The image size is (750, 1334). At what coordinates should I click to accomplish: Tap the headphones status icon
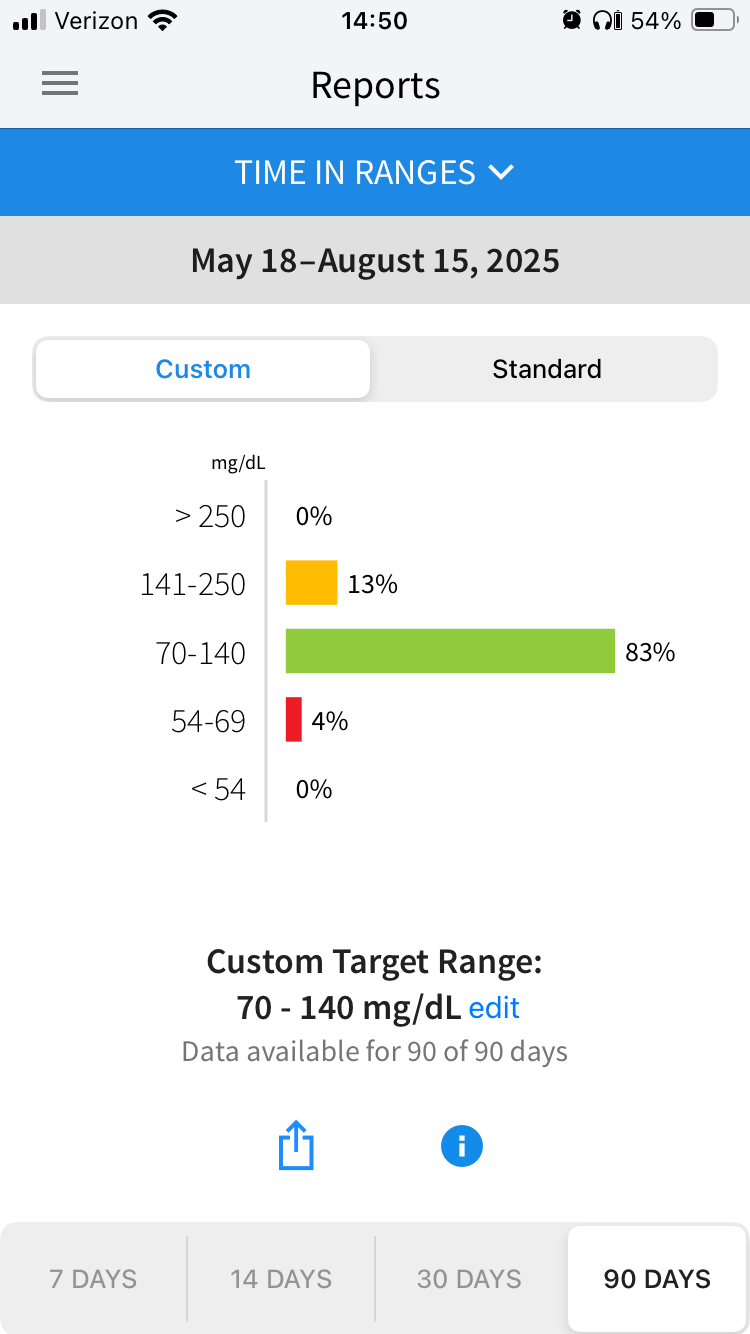point(606,20)
